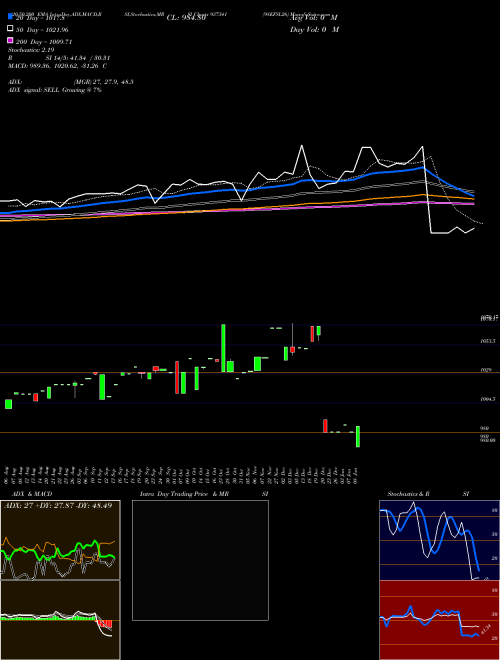The image size is (500, 660).
Task: Click the 1004.5 price axis label
Action: 488,399
